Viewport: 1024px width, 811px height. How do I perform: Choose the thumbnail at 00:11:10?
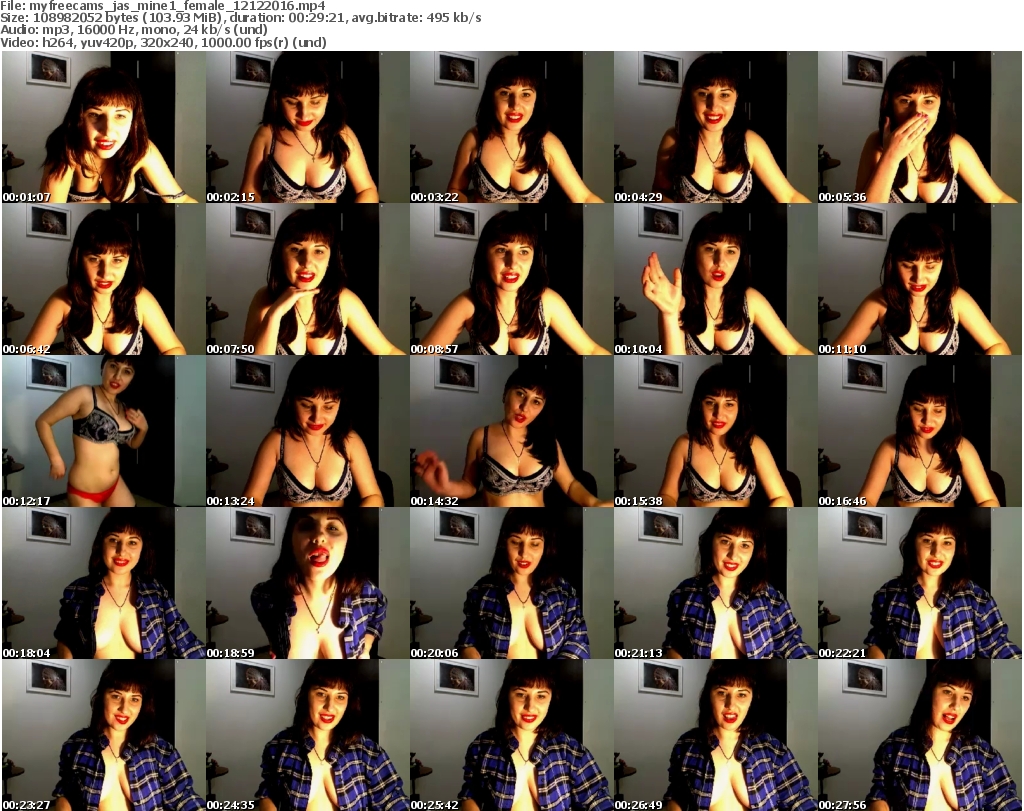[920, 279]
